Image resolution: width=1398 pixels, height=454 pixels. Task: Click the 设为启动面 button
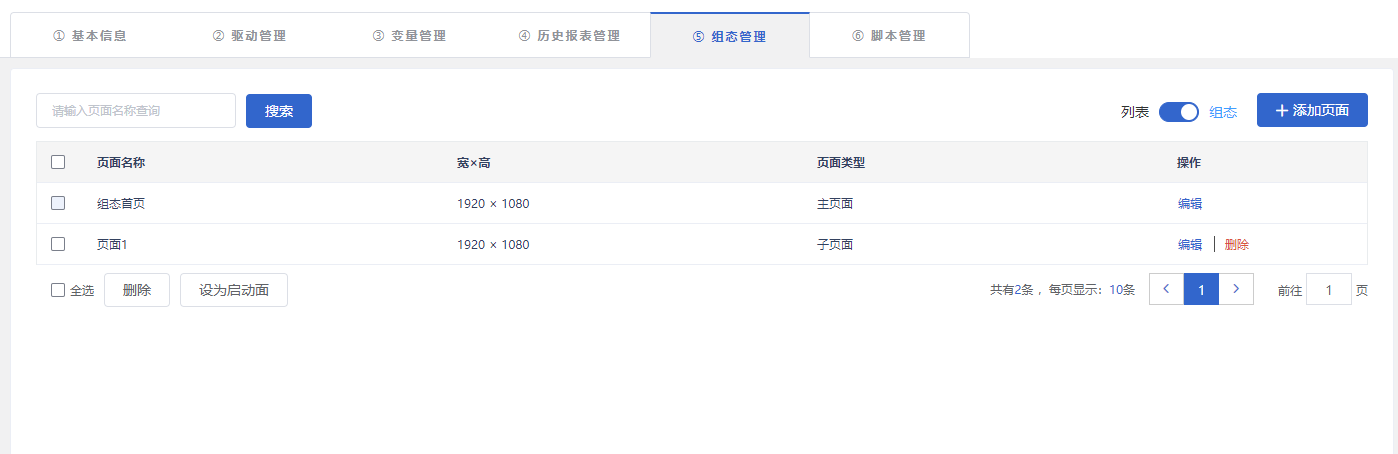234,290
